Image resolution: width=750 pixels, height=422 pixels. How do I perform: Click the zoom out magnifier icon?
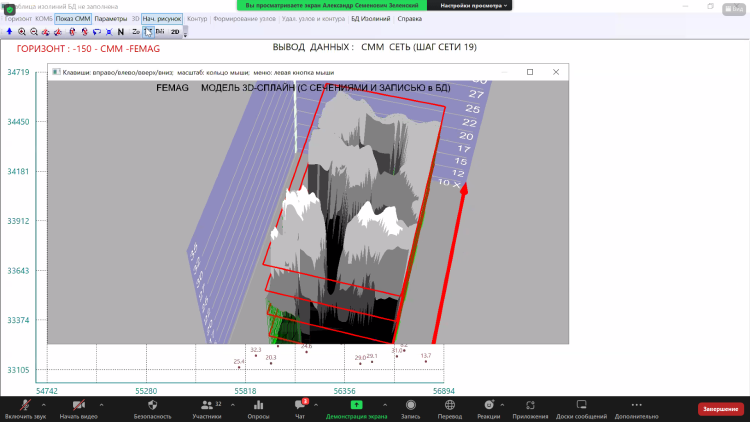click(33, 32)
